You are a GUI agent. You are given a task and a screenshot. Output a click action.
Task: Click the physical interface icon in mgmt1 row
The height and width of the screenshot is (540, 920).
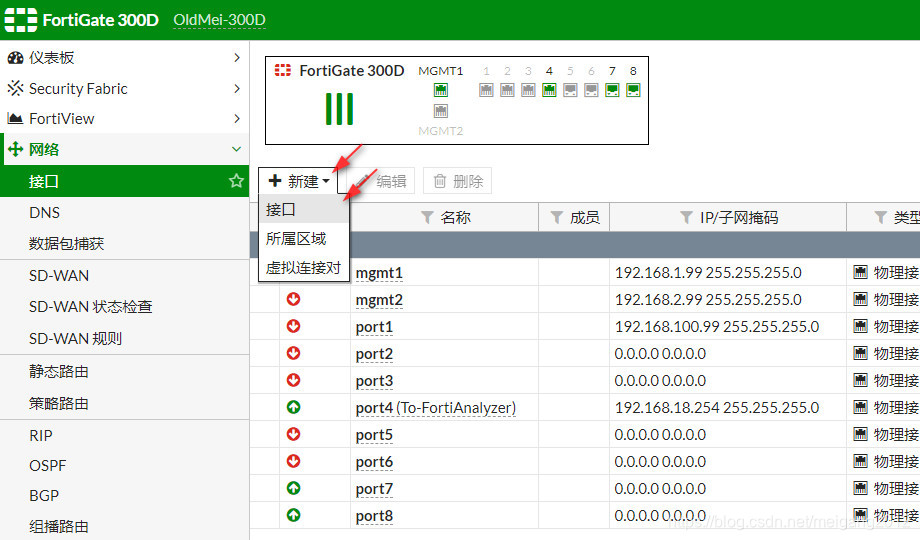[860, 272]
